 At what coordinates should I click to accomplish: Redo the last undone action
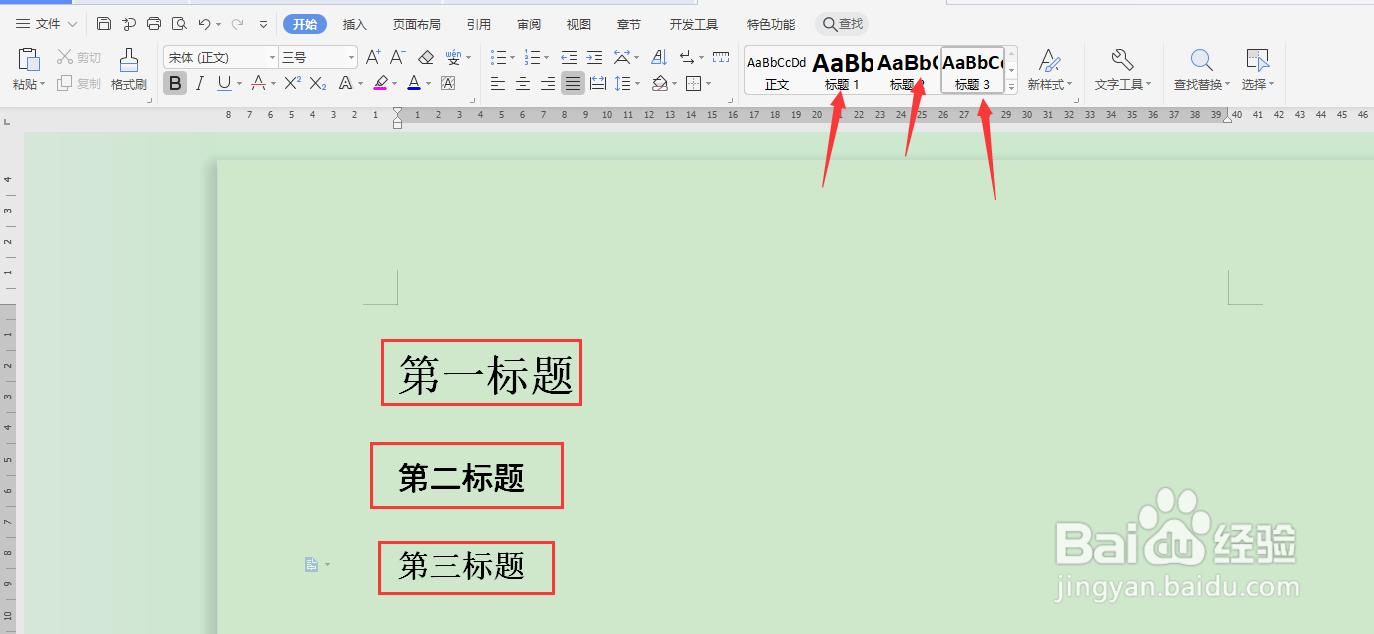pyautogui.click(x=237, y=24)
